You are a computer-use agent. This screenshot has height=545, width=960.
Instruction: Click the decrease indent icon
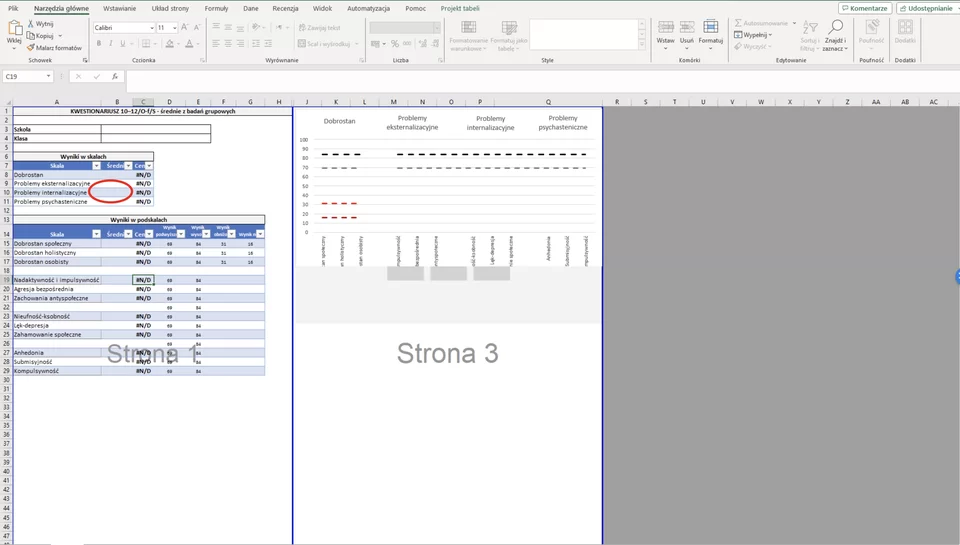coord(256,43)
